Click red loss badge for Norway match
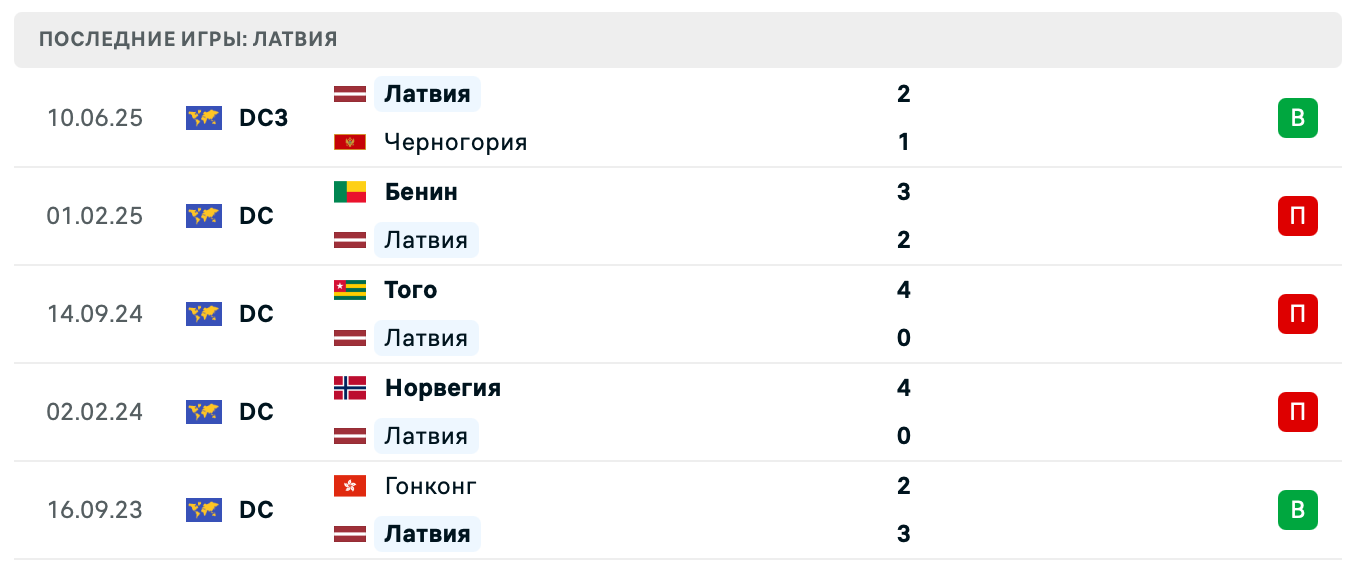Image resolution: width=1356 pixels, height=574 pixels. [1297, 412]
